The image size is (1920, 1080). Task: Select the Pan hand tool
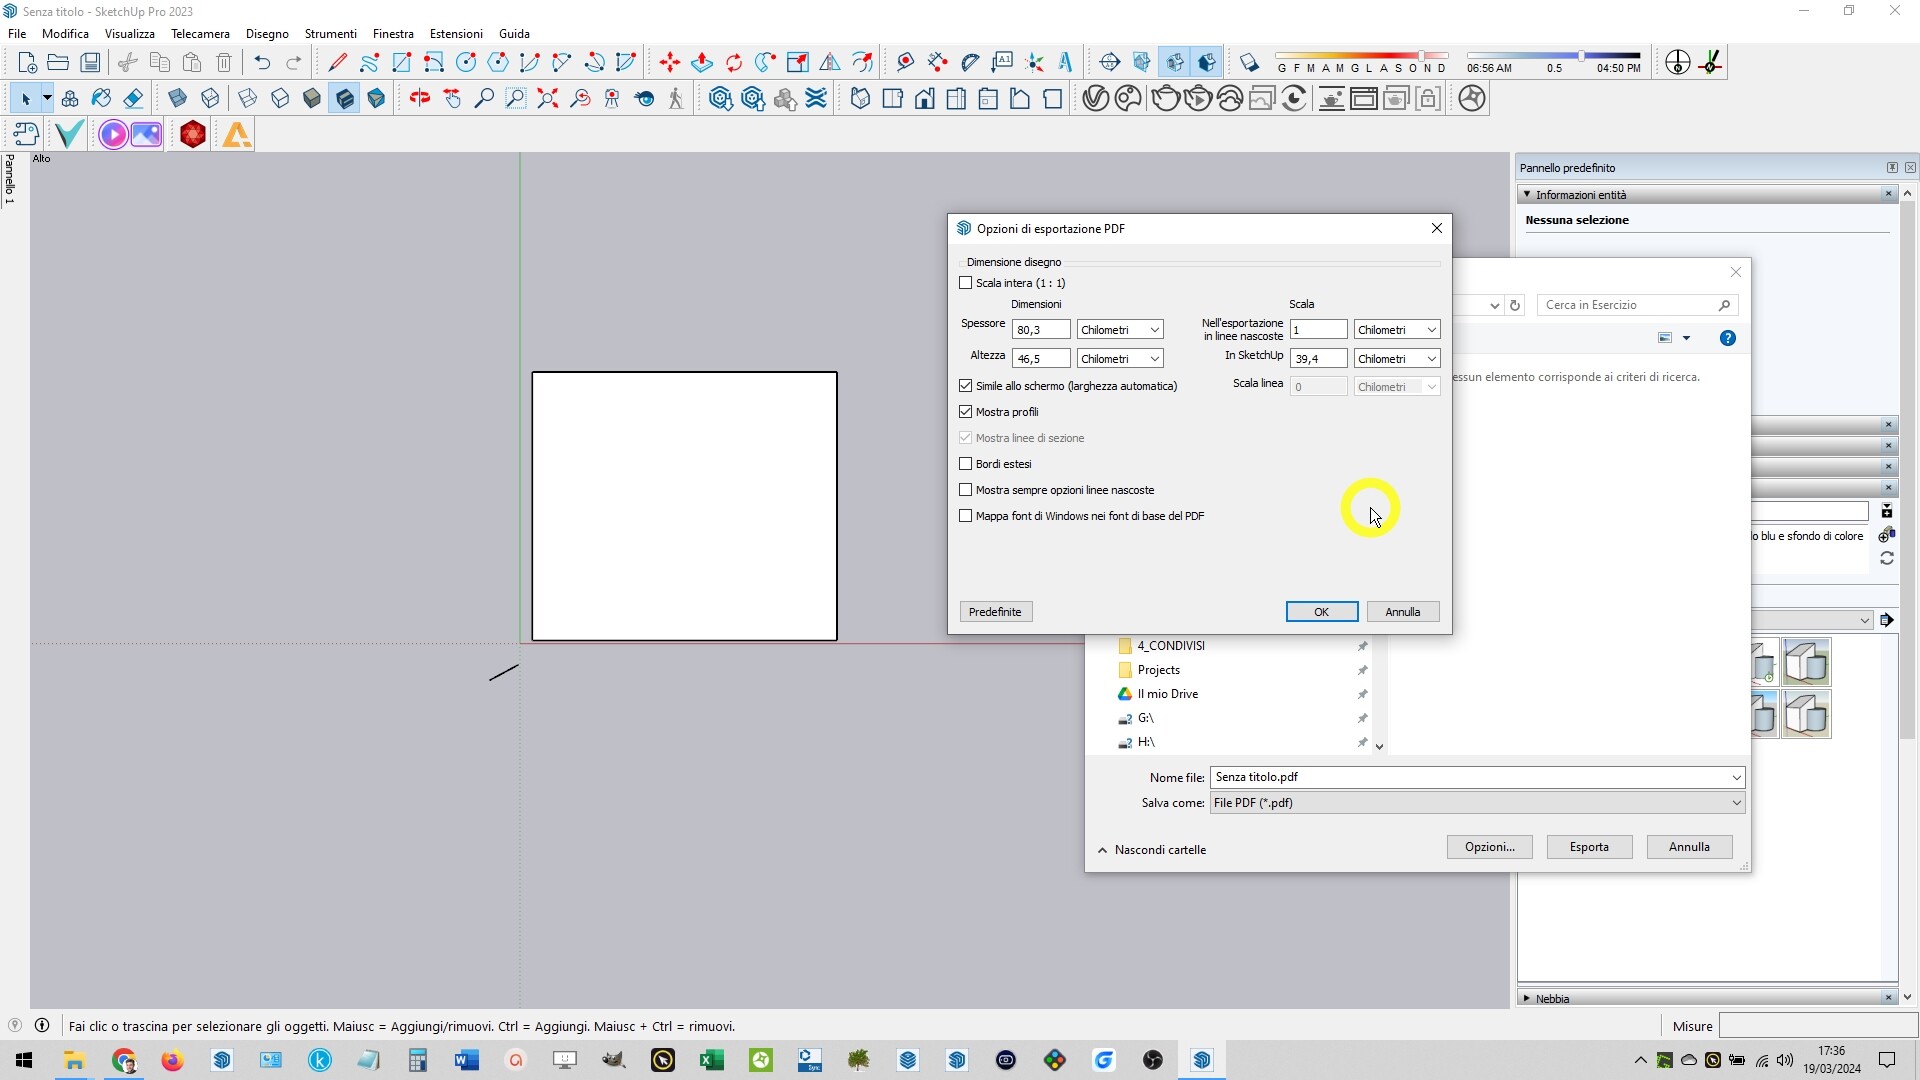(x=452, y=98)
